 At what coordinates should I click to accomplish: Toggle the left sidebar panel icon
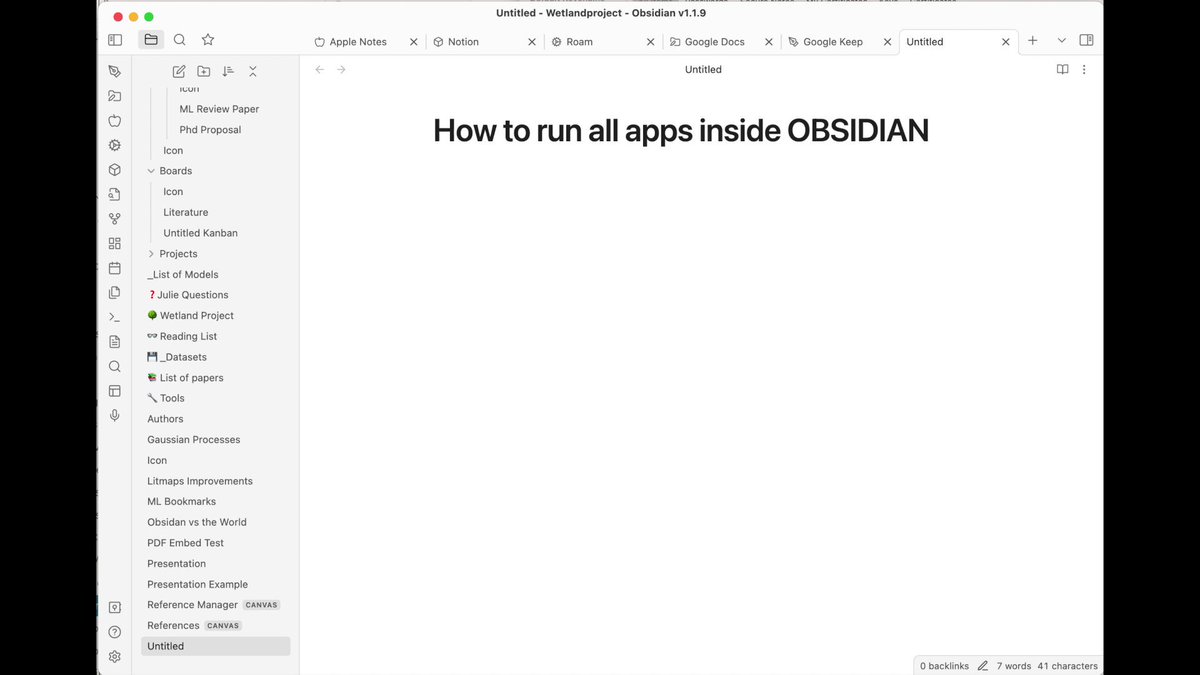pos(115,40)
